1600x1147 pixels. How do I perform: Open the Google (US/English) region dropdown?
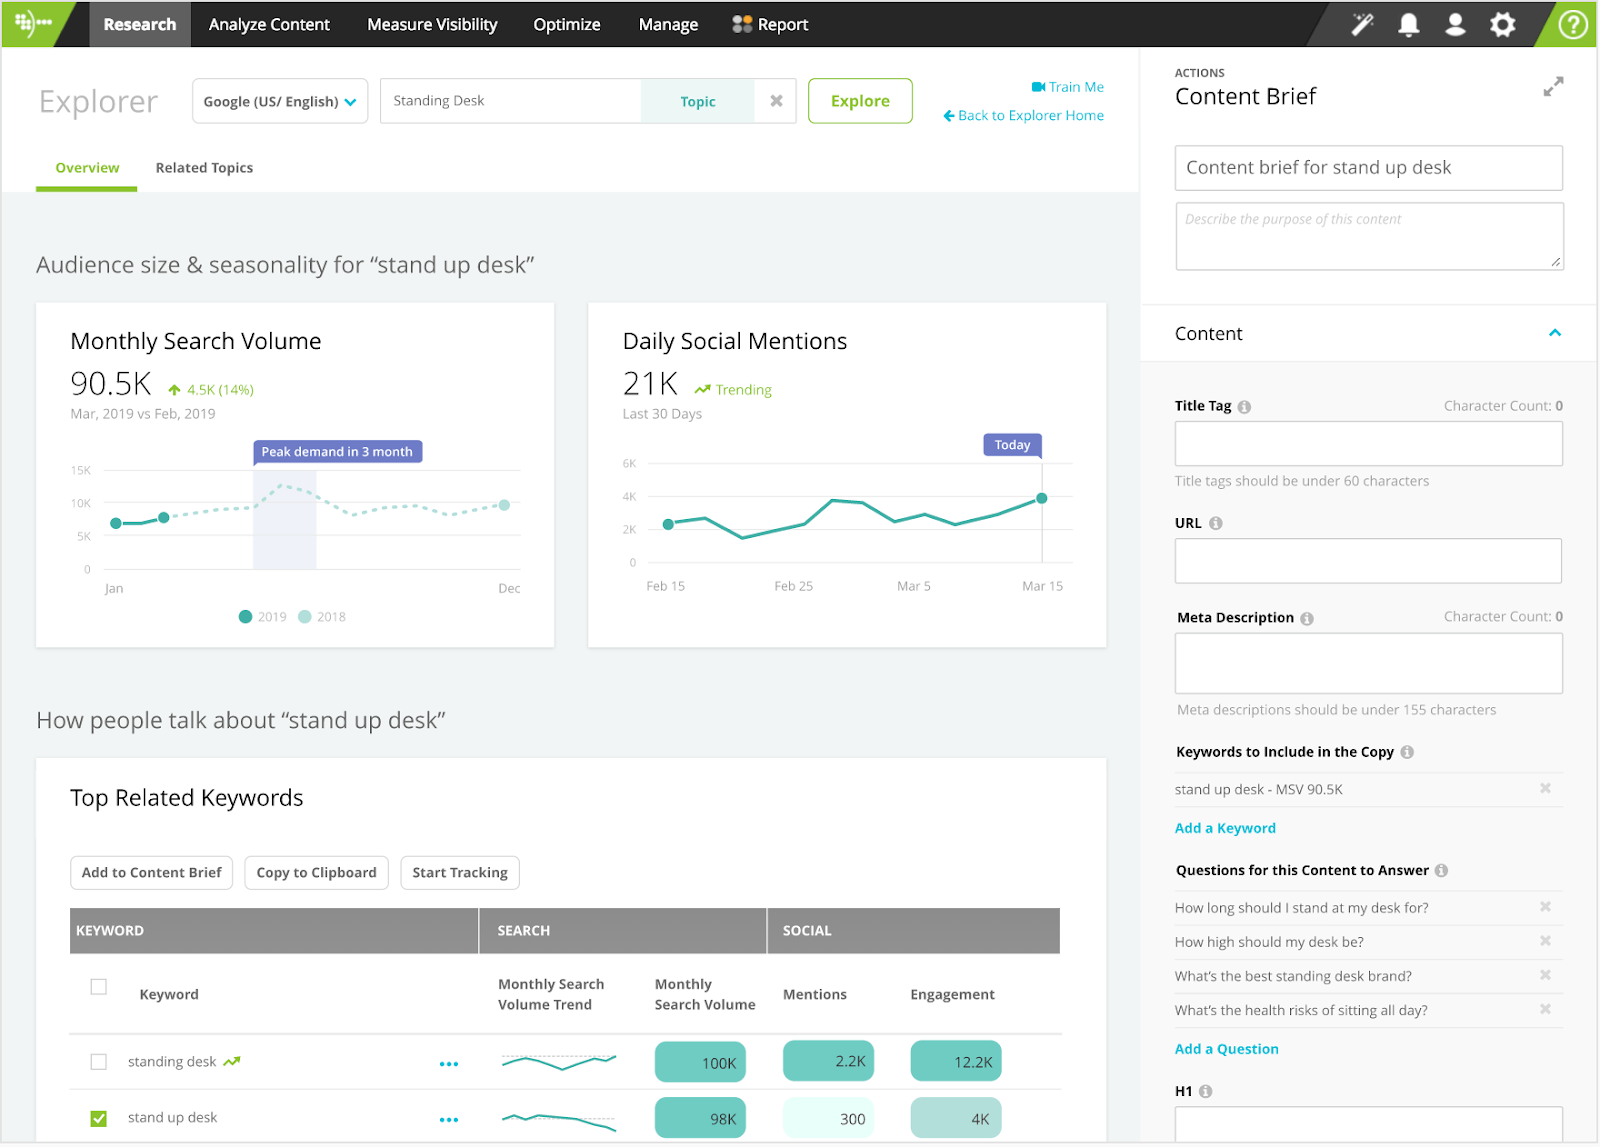click(x=279, y=100)
